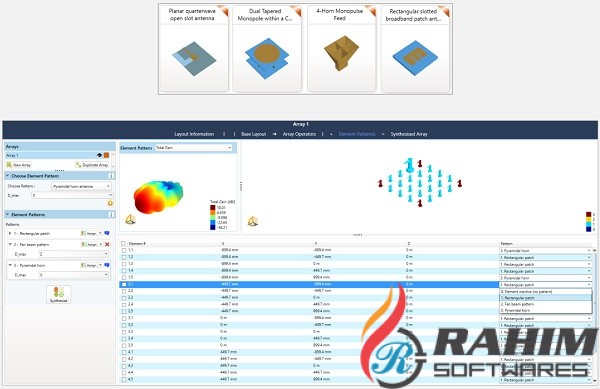Click the dark blue Total Gain legend swatch
Viewport: 600px width, 389px height.
tap(212, 228)
